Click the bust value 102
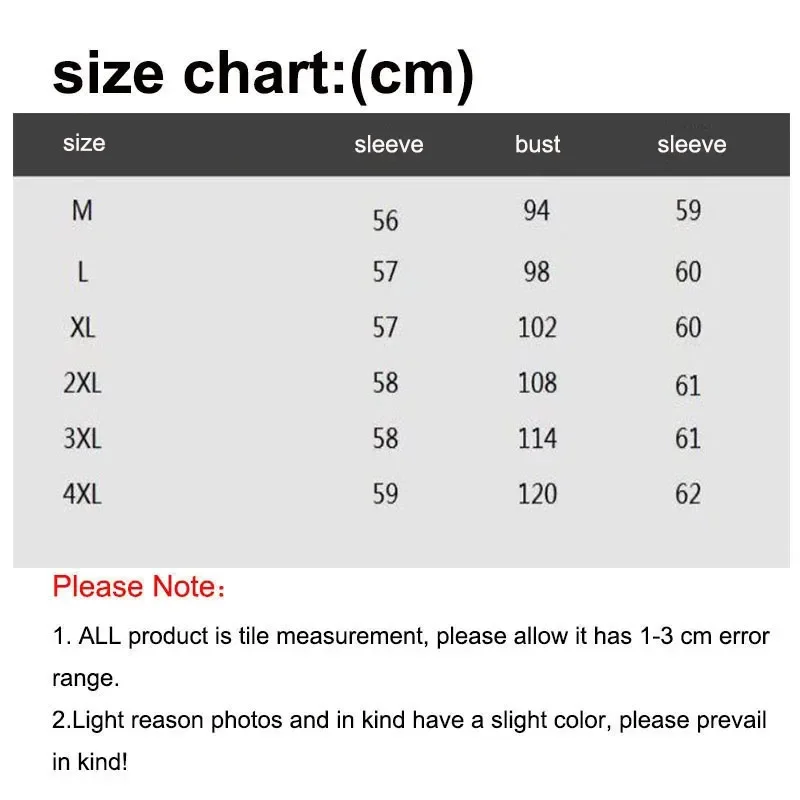This screenshot has height=800, width=800. click(x=537, y=328)
